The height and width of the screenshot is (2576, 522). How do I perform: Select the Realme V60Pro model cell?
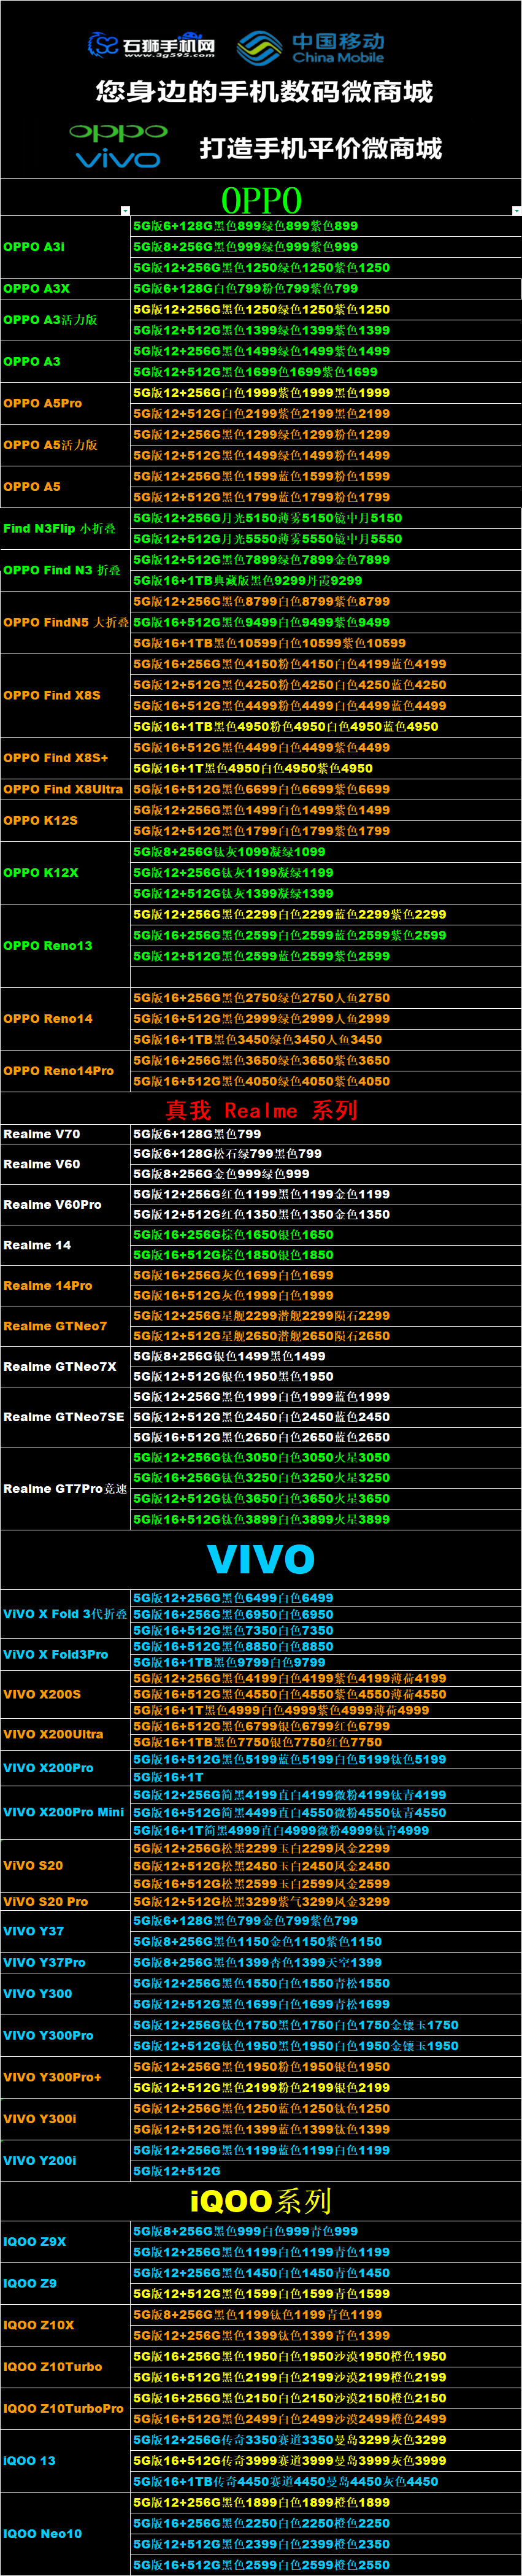66,1205
